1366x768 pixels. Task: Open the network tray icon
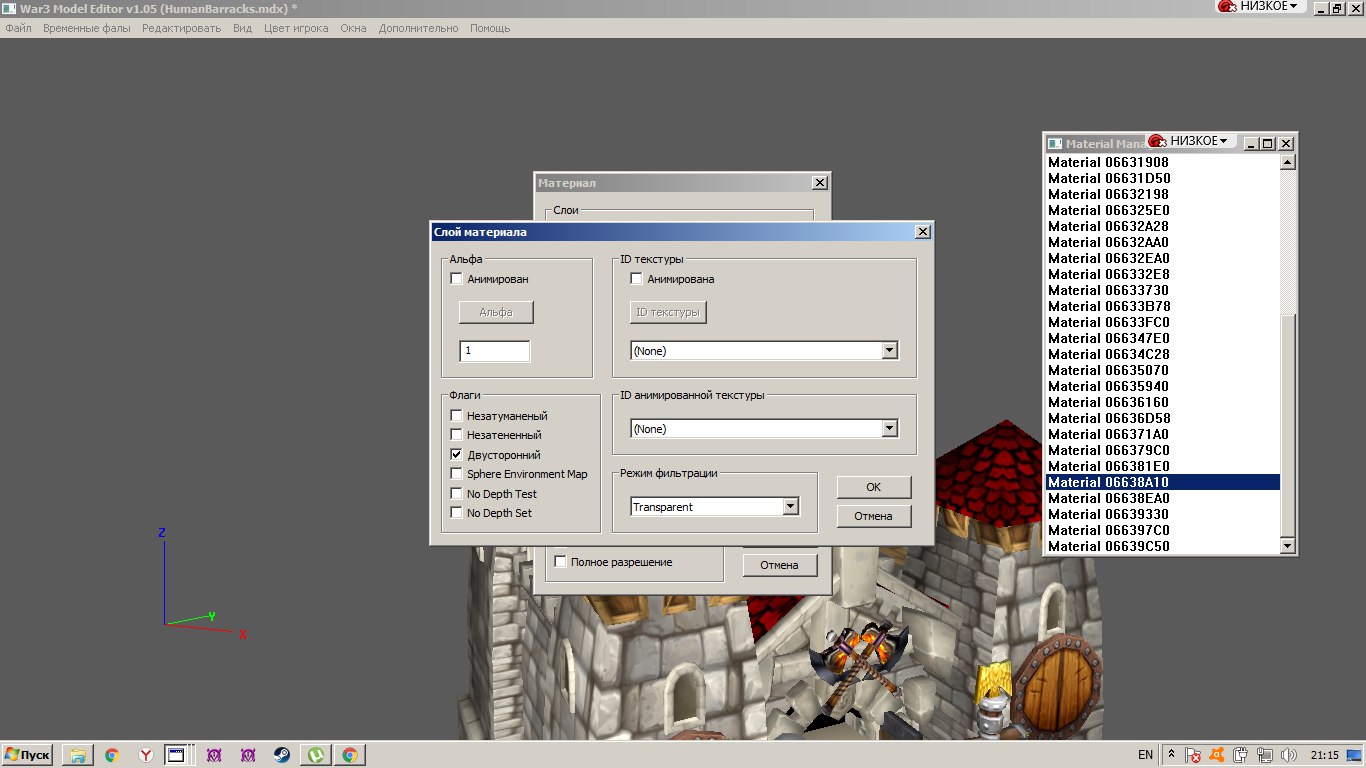coord(1265,755)
